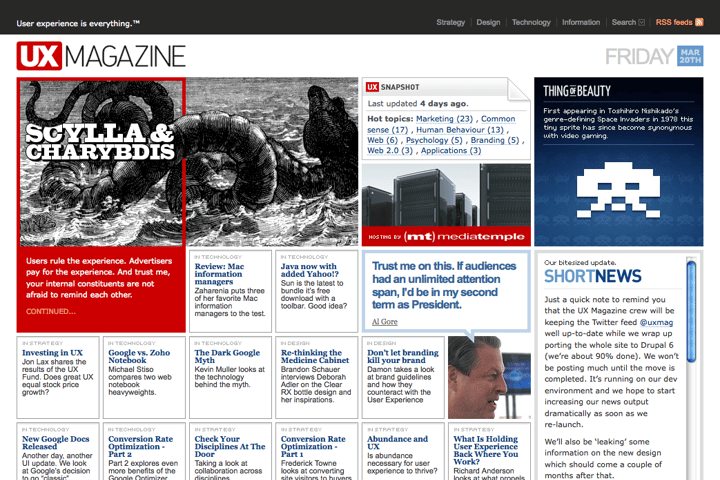Viewport: 720px width, 480px height.
Task: Click the Al Gore photo
Action: coord(489,377)
